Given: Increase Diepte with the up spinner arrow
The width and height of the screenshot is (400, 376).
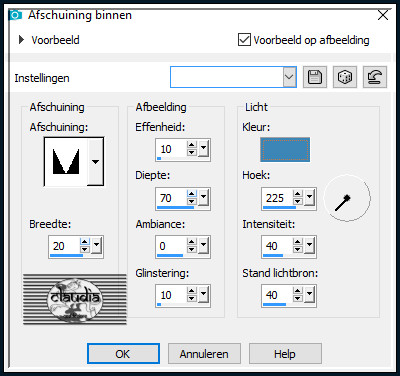Looking at the screenshot, I should pos(192,194).
